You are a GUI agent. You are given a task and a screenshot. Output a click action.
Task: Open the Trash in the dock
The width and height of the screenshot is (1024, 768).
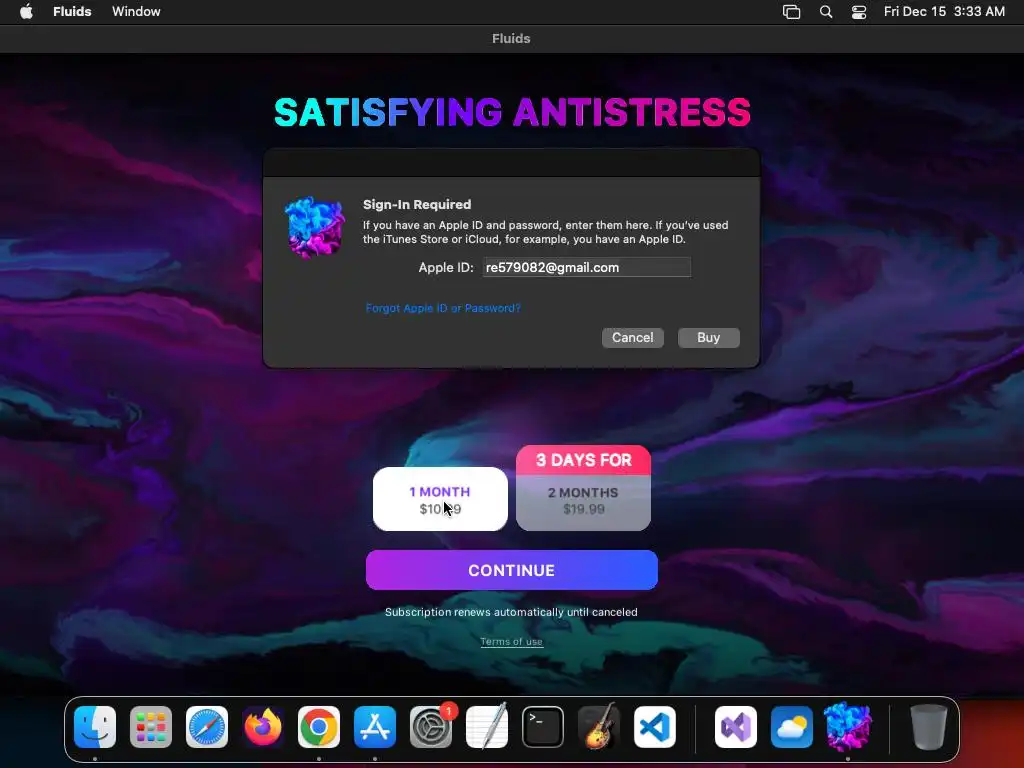[929, 726]
